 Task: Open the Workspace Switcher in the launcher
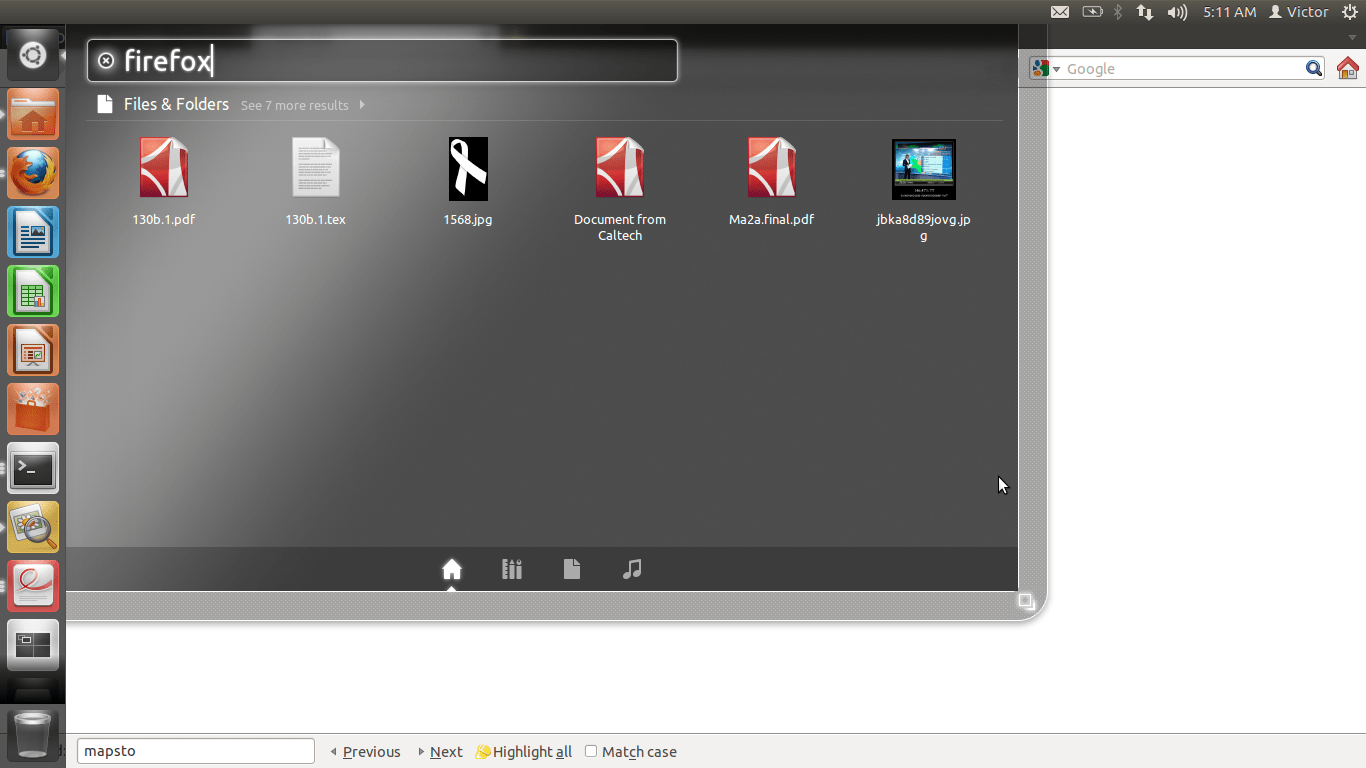33,646
